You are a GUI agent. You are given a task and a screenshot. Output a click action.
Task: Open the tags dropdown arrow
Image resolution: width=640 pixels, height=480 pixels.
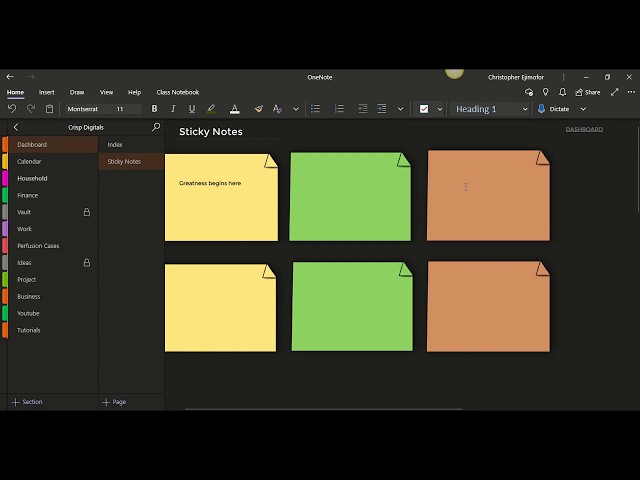[x=440, y=109]
